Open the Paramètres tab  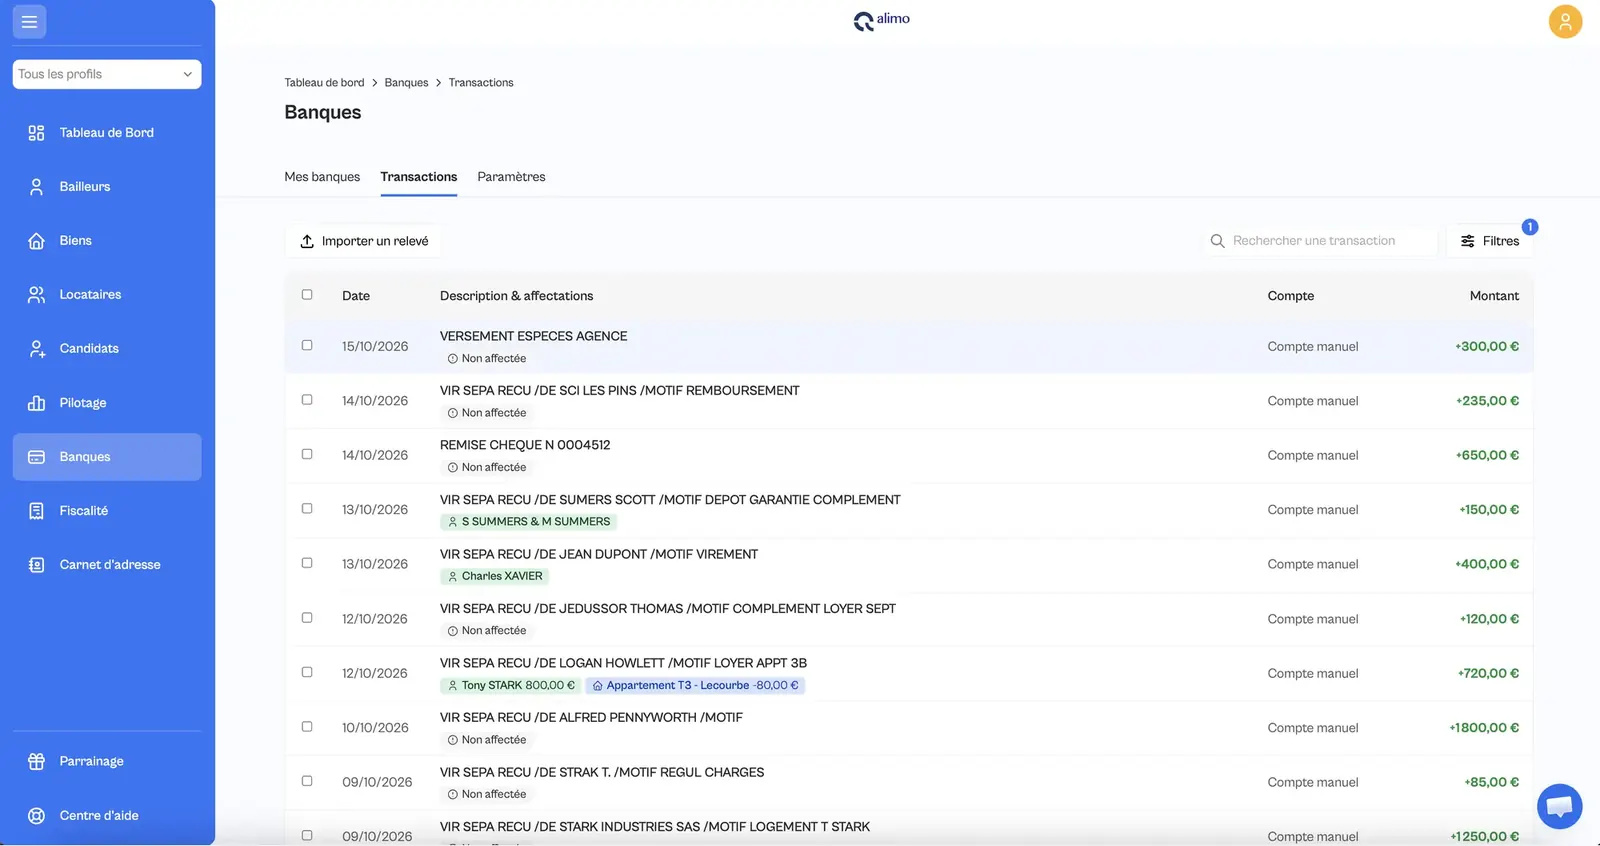[511, 177]
